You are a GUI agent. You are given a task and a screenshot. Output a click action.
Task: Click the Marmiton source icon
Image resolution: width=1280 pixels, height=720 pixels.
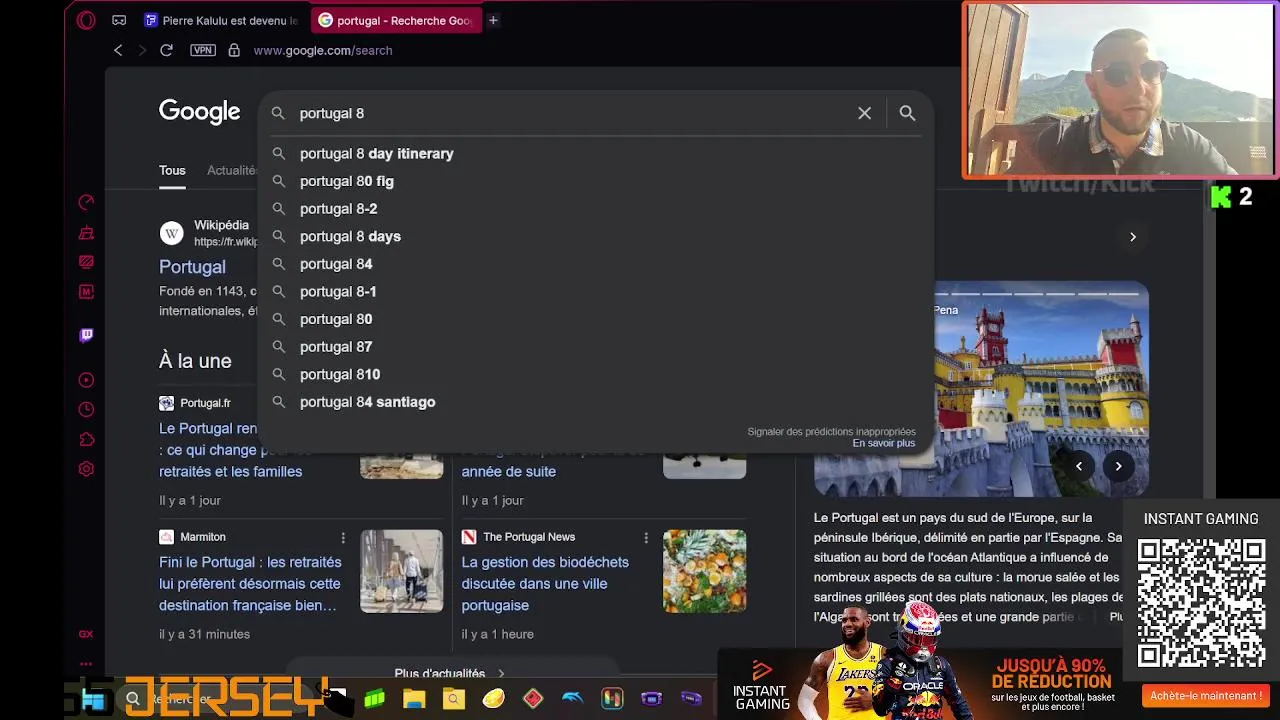(x=166, y=537)
